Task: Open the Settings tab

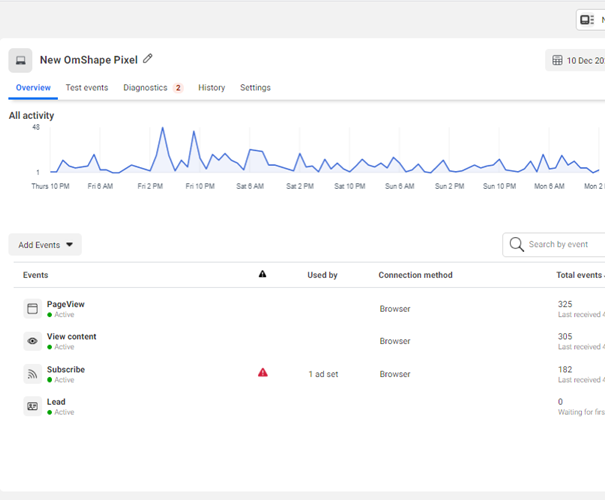Action: point(255,88)
